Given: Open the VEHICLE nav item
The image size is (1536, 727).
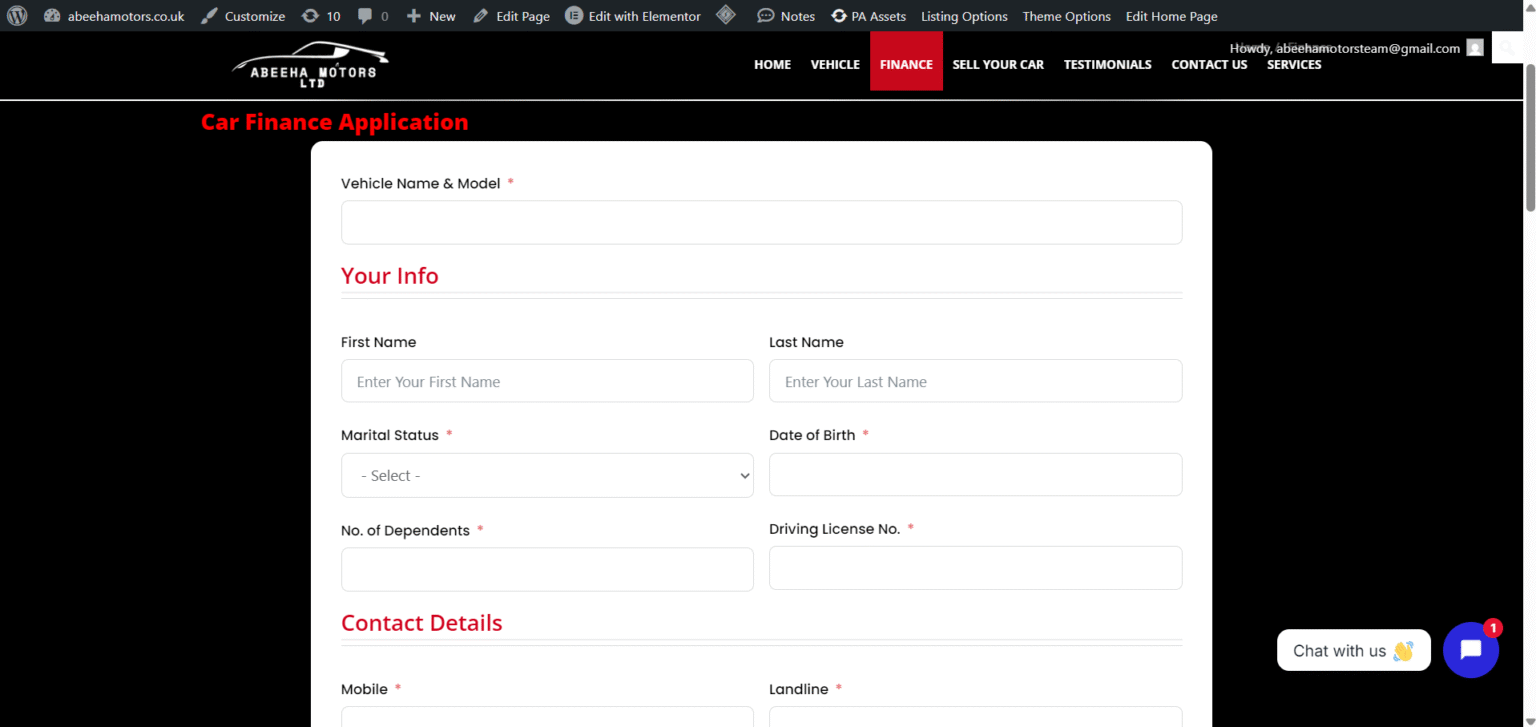Looking at the screenshot, I should pyautogui.click(x=835, y=64).
